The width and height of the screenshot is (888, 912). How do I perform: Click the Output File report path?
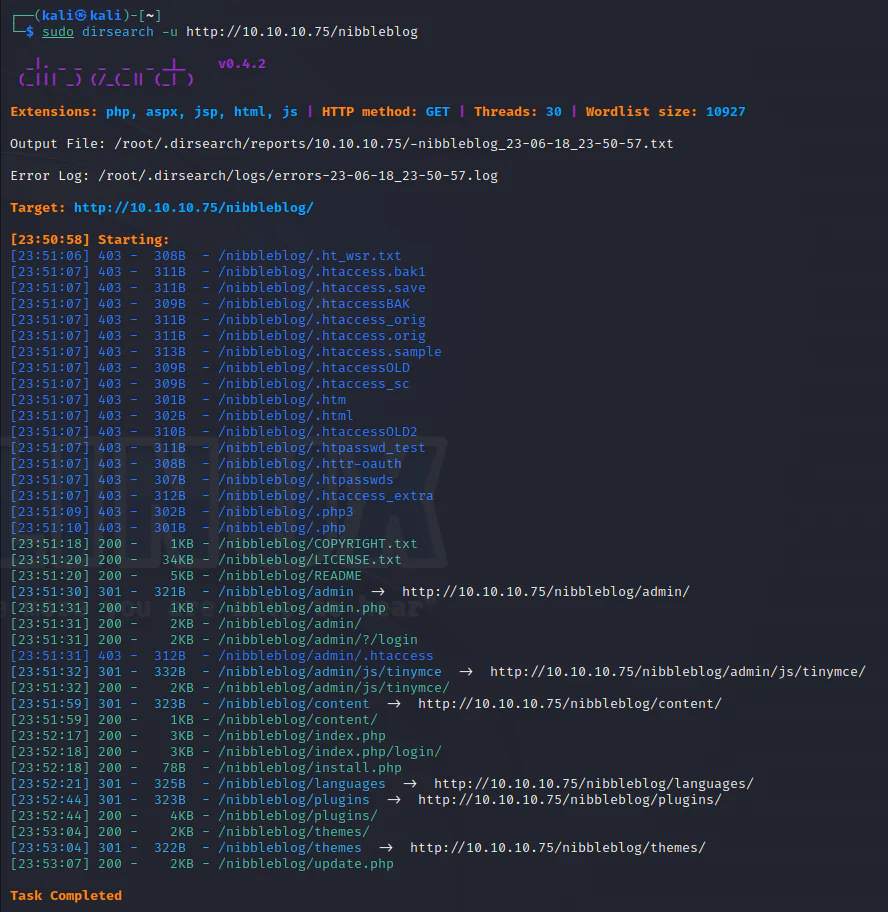(393, 144)
